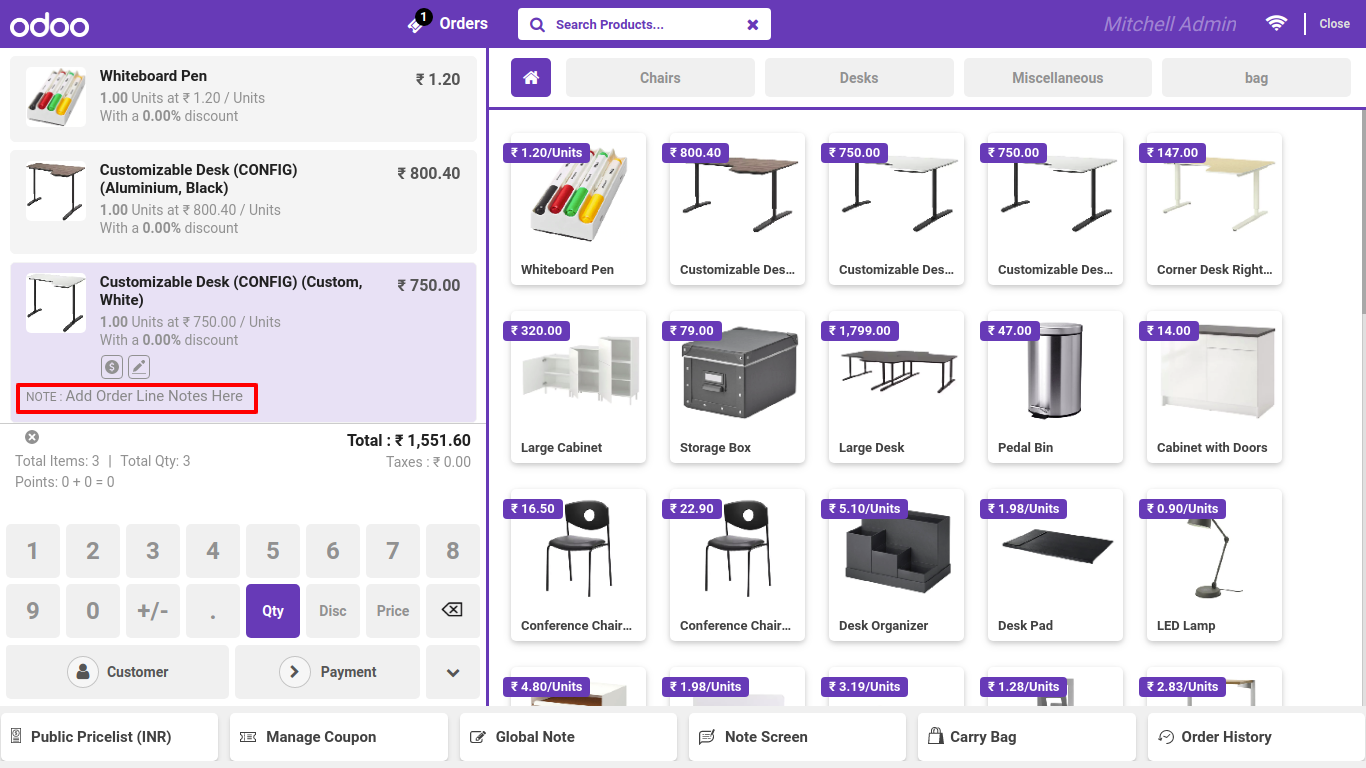
Task: Add the LED Lamp product
Action: [x=1214, y=565]
